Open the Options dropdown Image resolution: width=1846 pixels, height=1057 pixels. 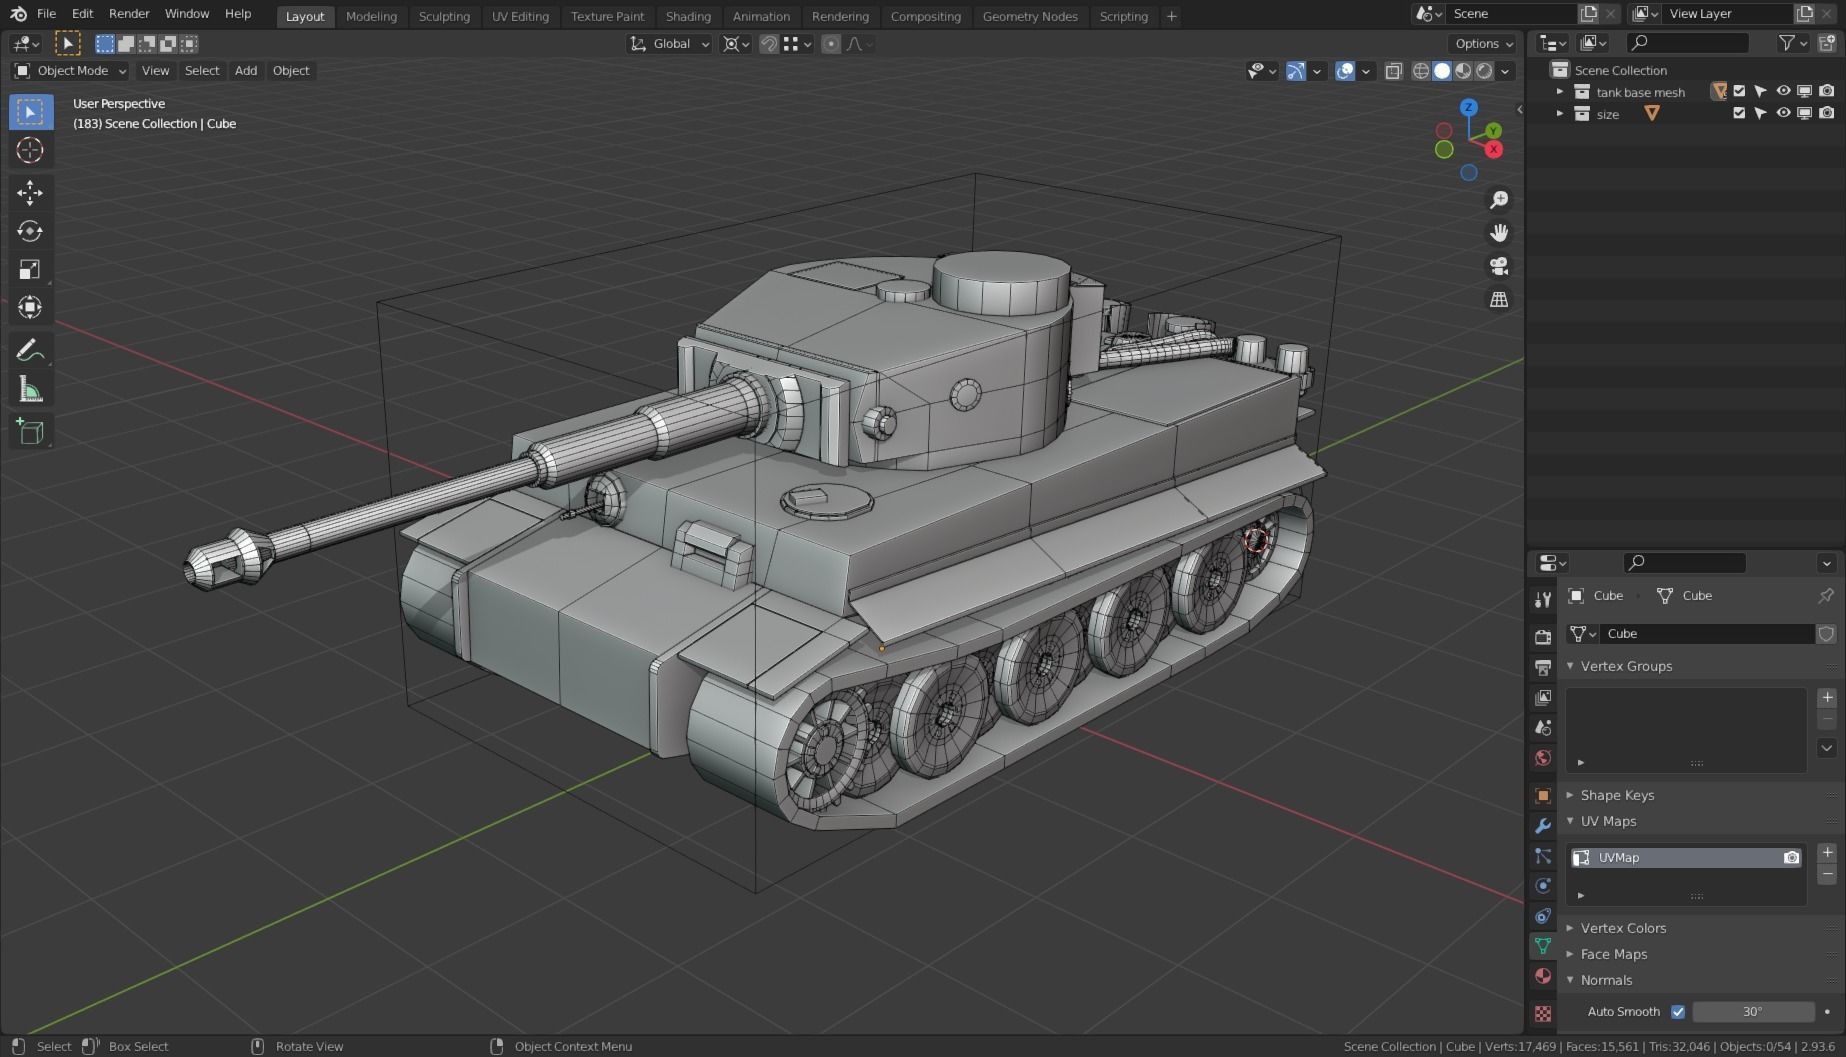1483,44
